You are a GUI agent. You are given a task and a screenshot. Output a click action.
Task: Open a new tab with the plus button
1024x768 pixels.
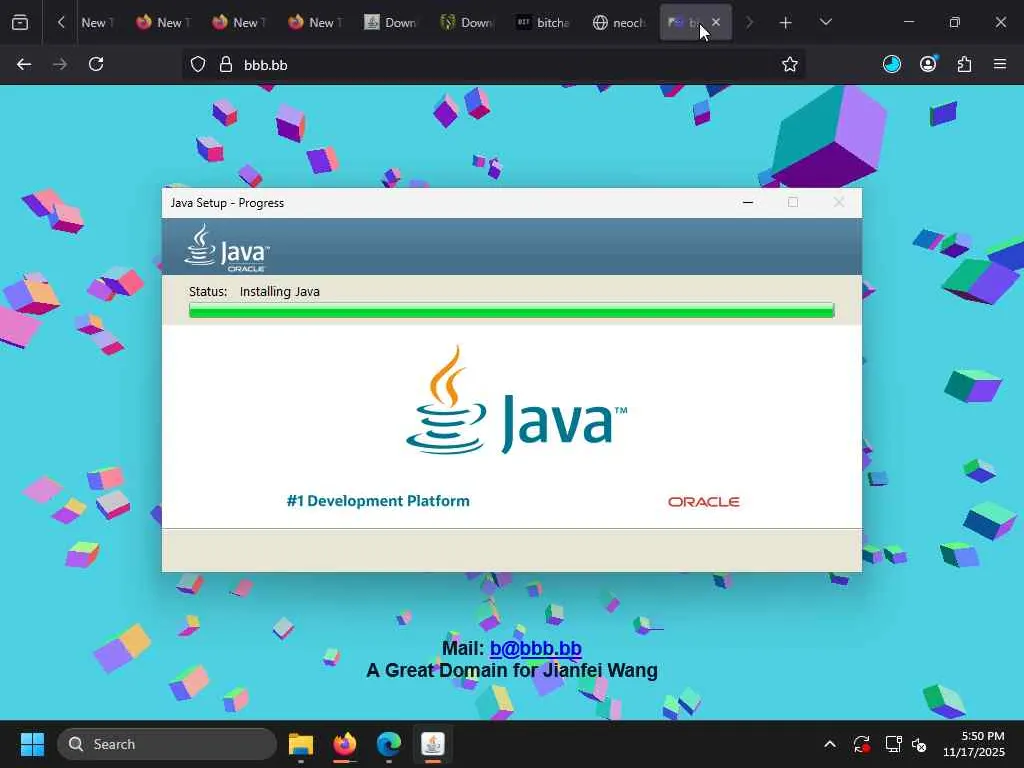click(x=786, y=22)
